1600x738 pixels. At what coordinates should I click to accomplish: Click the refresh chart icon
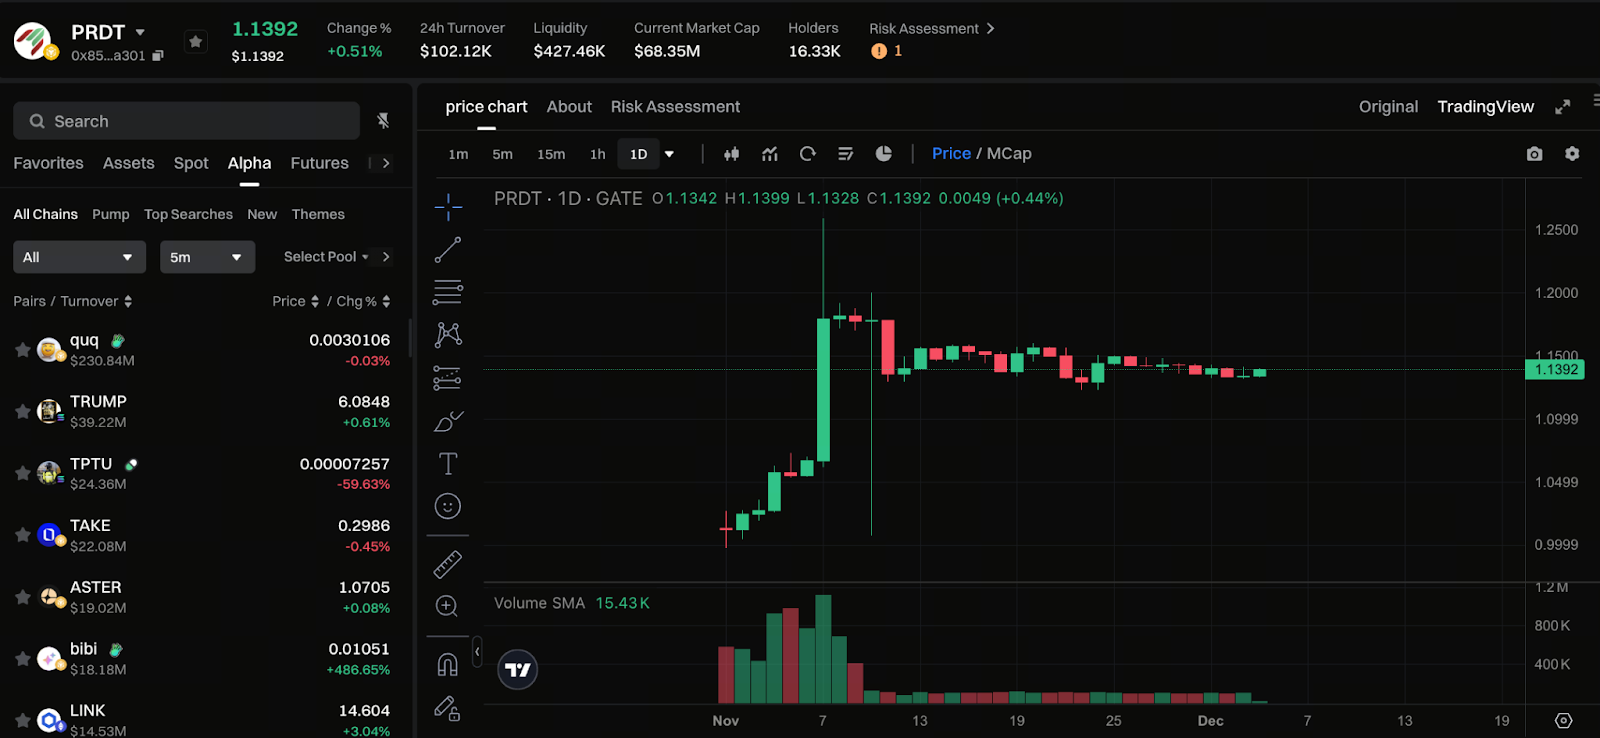point(808,154)
